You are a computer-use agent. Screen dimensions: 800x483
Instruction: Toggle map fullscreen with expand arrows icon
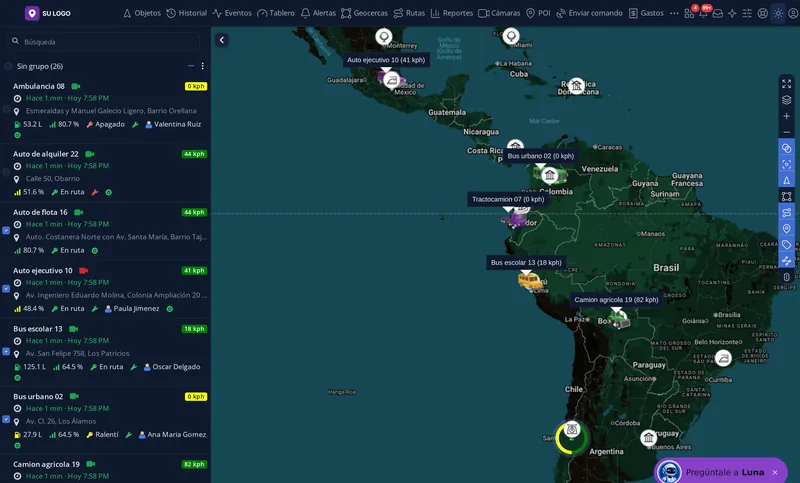tap(787, 84)
